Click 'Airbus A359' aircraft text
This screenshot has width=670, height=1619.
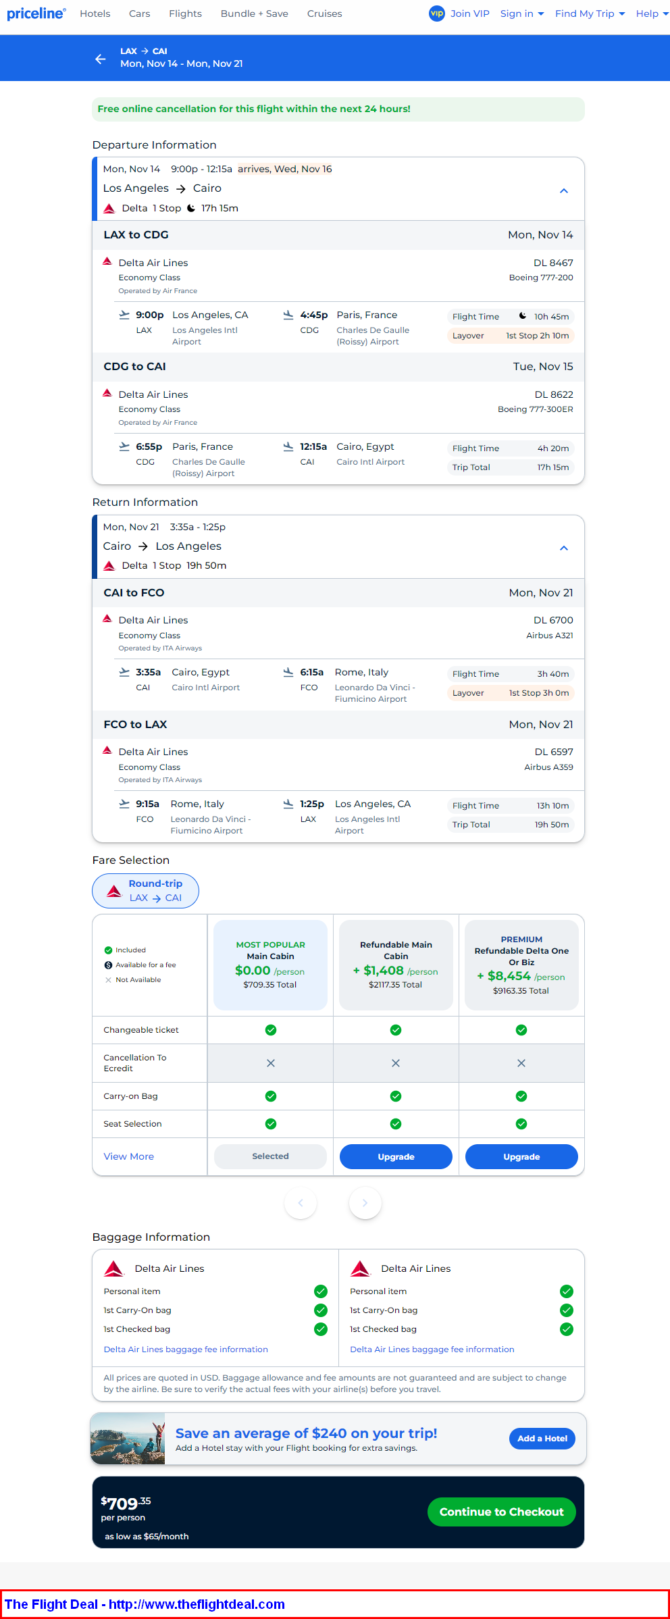[549, 767]
